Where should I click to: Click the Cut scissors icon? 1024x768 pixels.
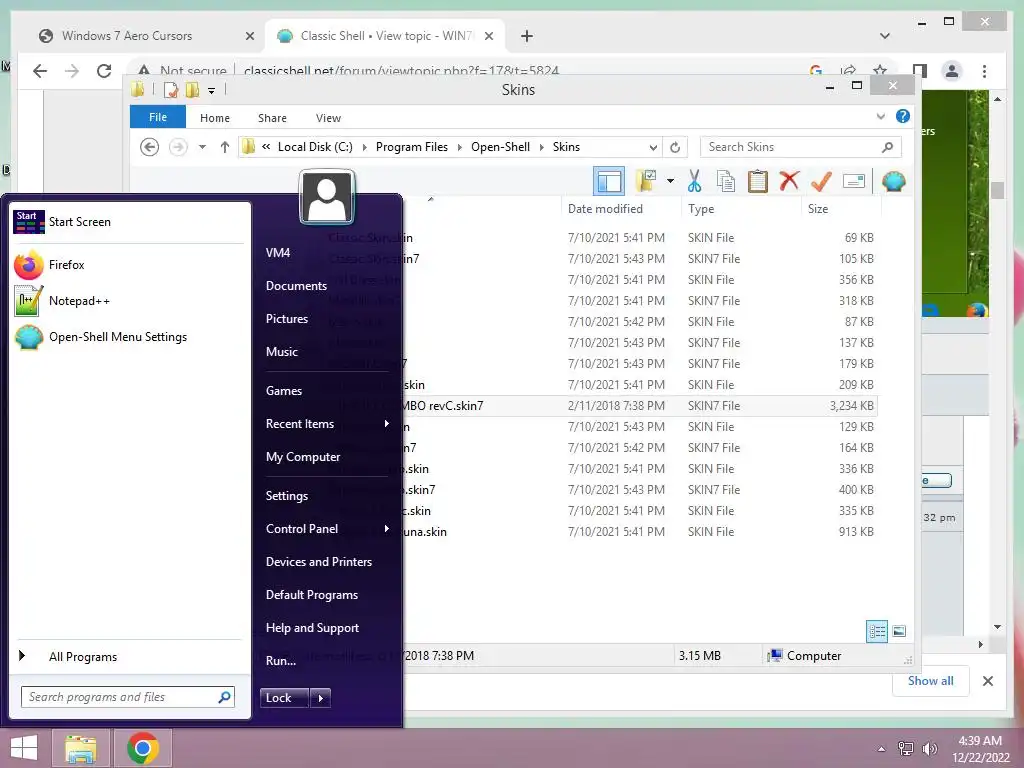coord(694,181)
